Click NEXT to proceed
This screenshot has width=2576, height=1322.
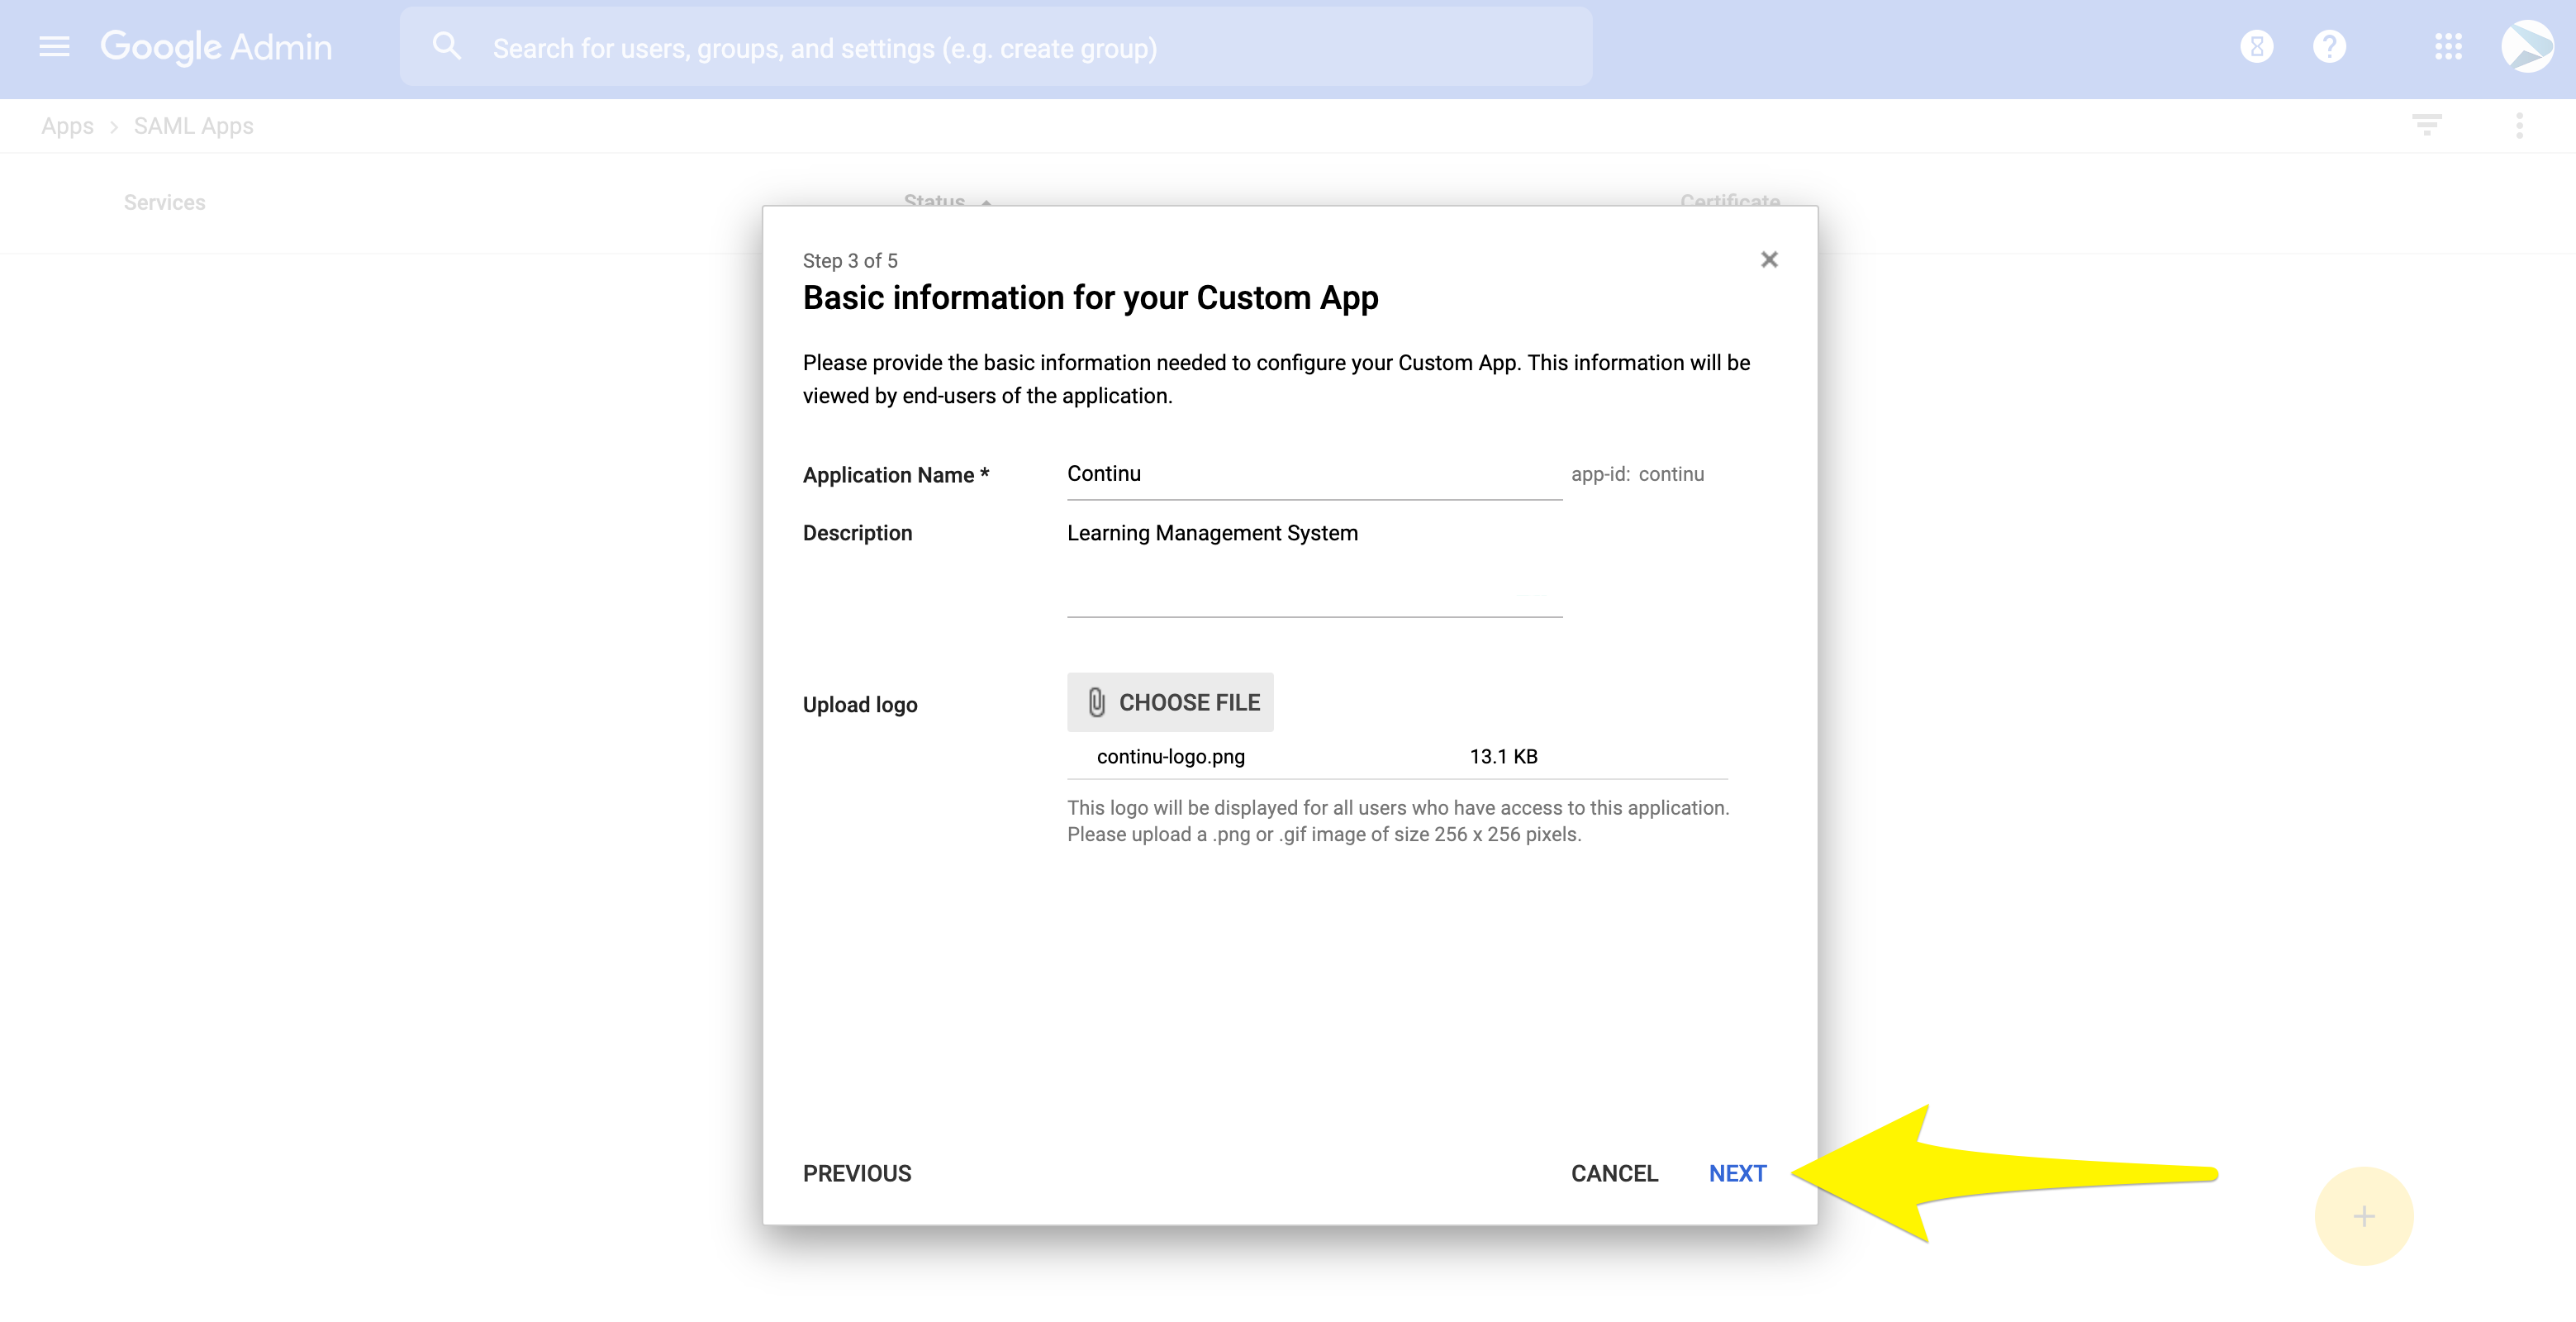click(x=1737, y=1173)
